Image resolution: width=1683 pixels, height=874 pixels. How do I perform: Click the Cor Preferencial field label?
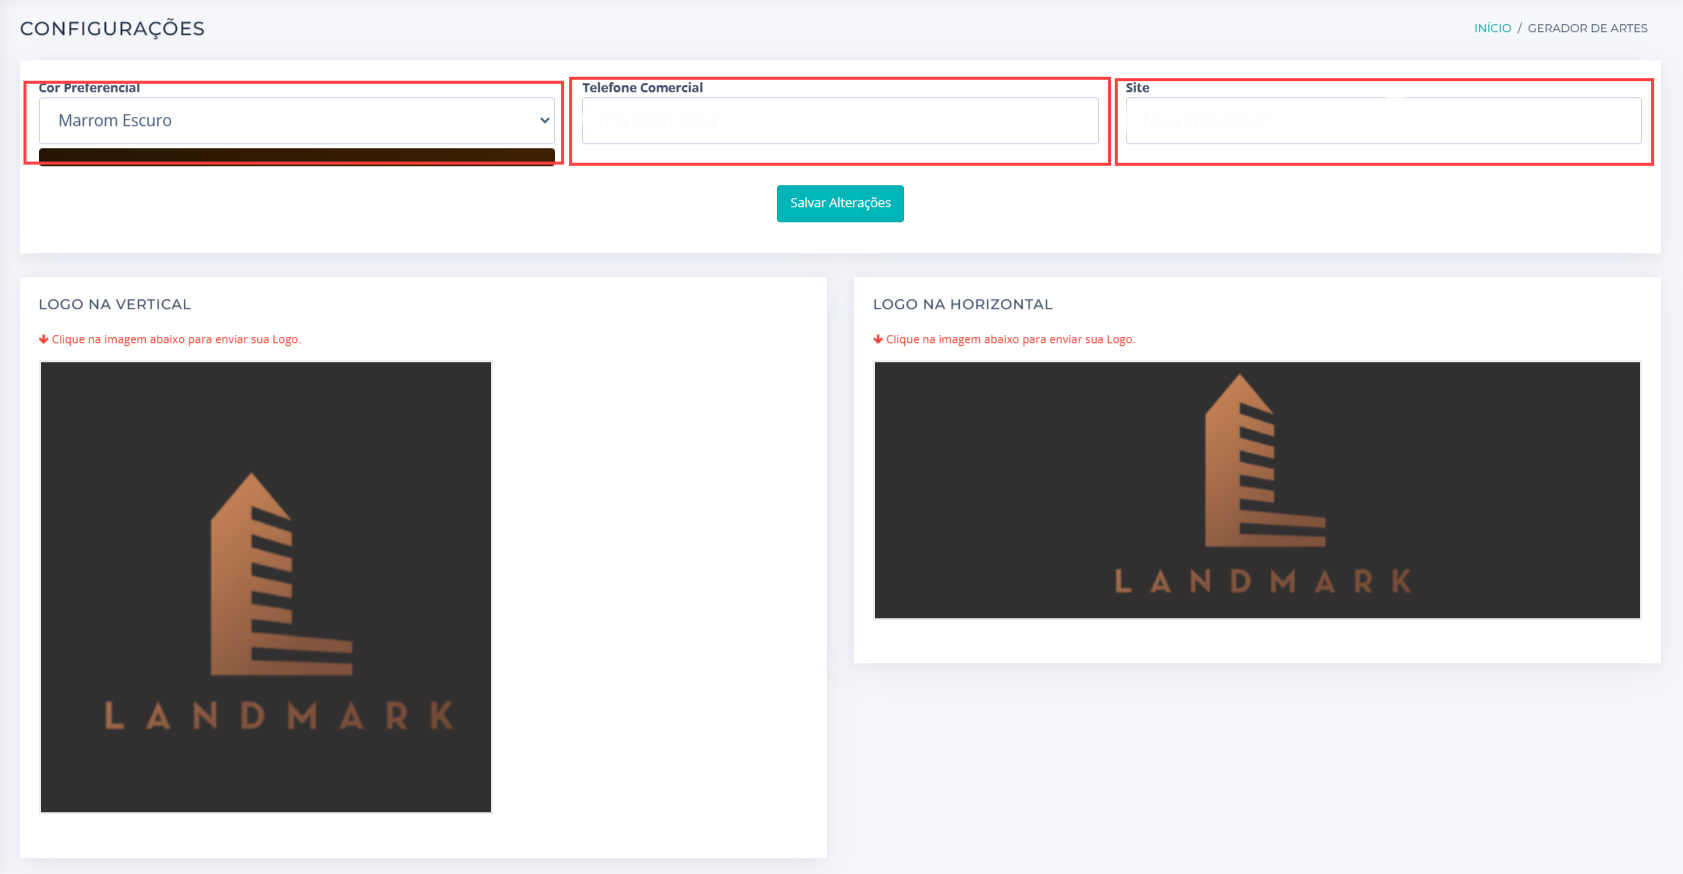click(89, 88)
